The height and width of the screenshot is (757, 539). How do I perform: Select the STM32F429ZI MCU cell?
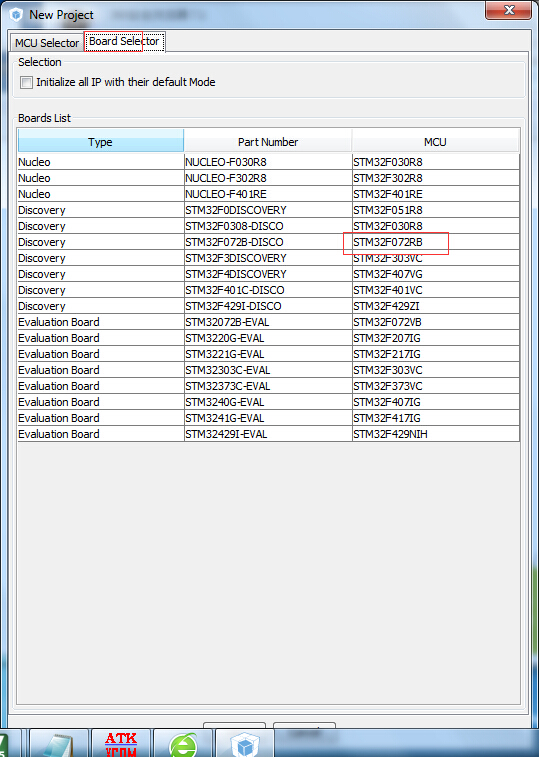(x=436, y=306)
